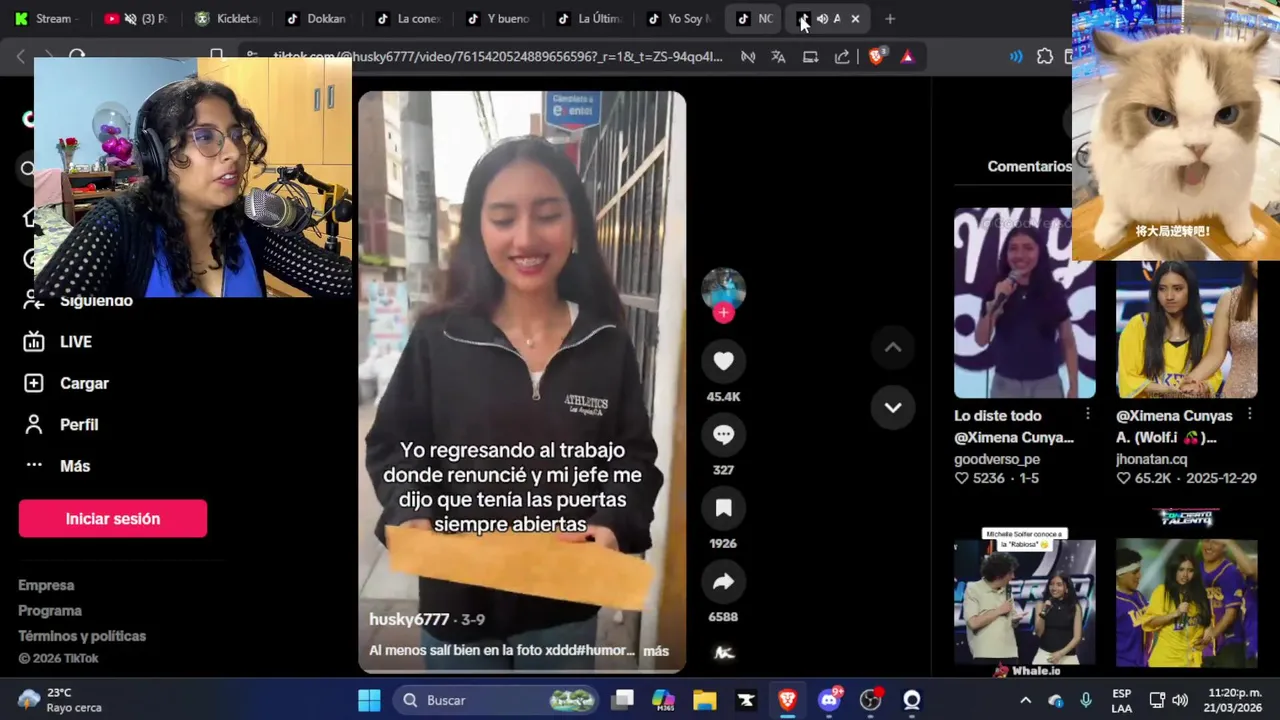Open File Explorer from the taskbar

pyautogui.click(x=705, y=700)
